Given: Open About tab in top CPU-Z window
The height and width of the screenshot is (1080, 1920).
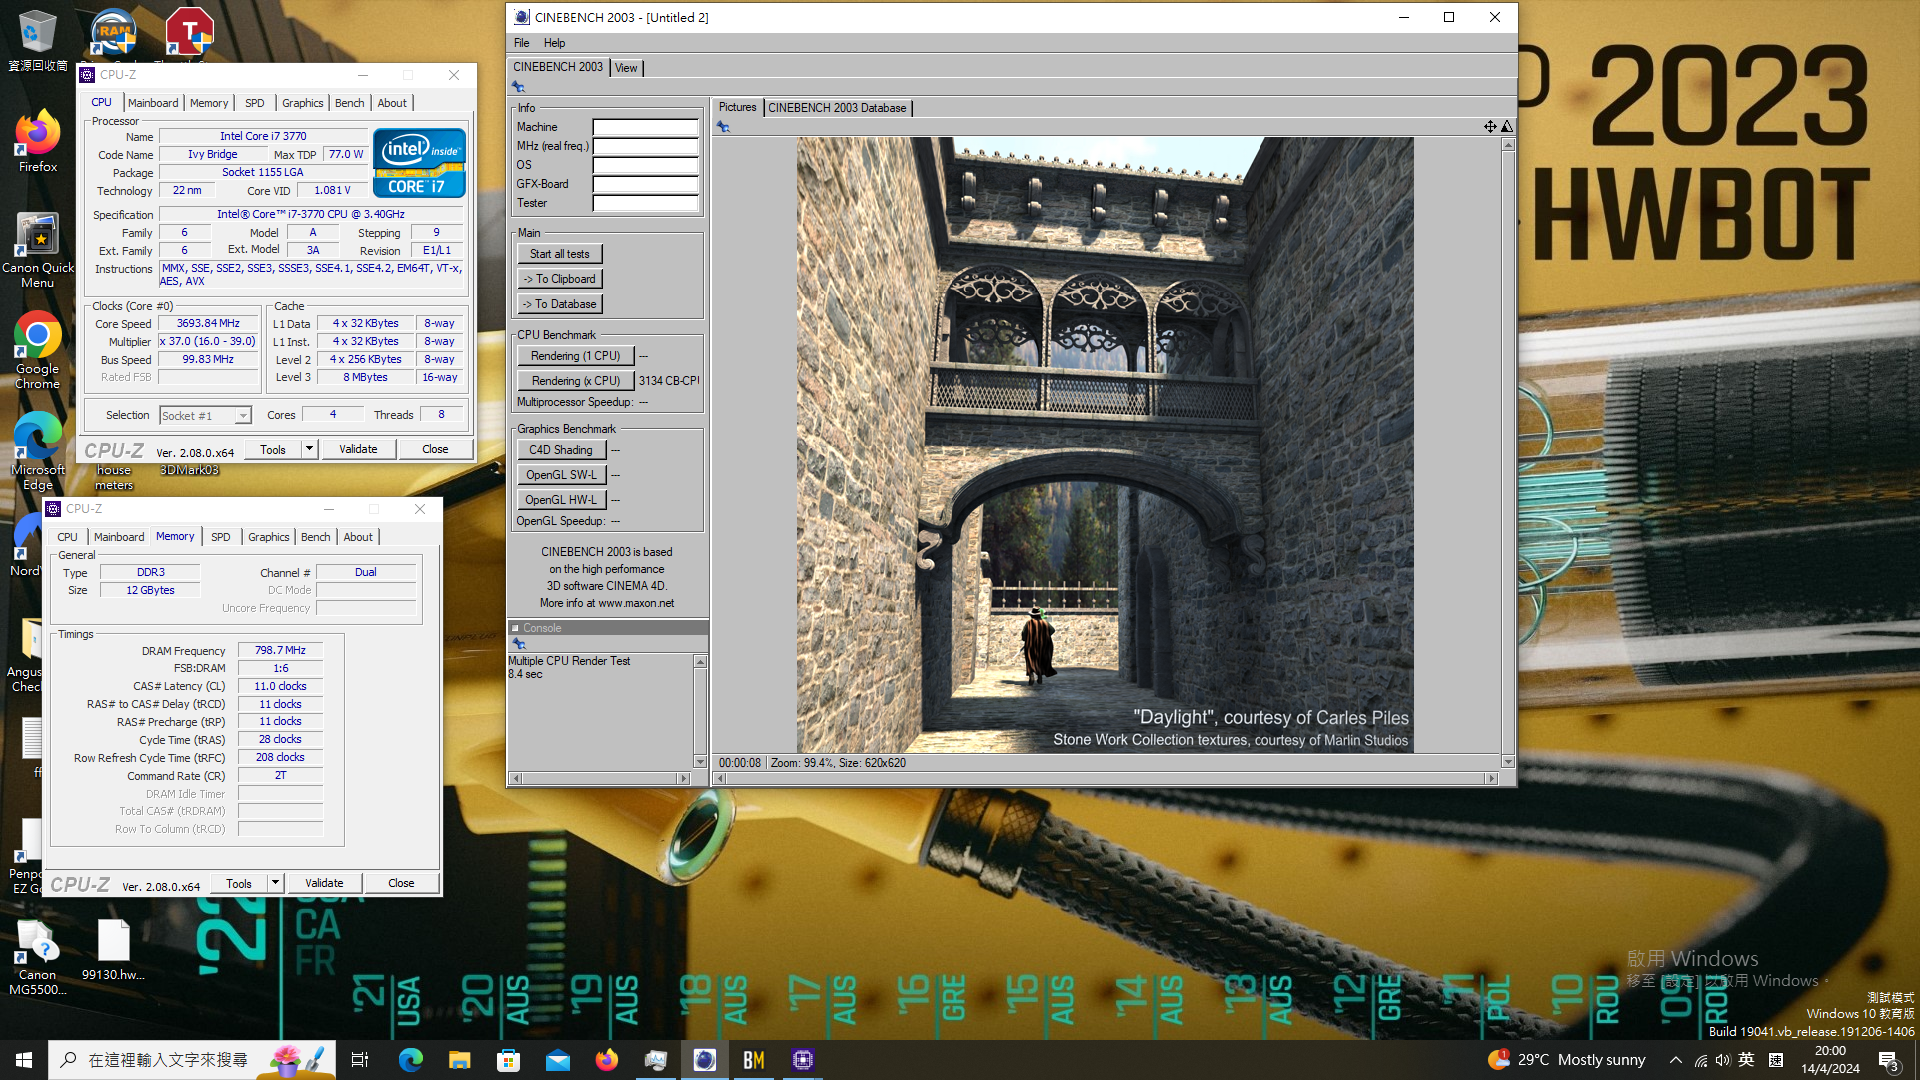Looking at the screenshot, I should coord(392,103).
